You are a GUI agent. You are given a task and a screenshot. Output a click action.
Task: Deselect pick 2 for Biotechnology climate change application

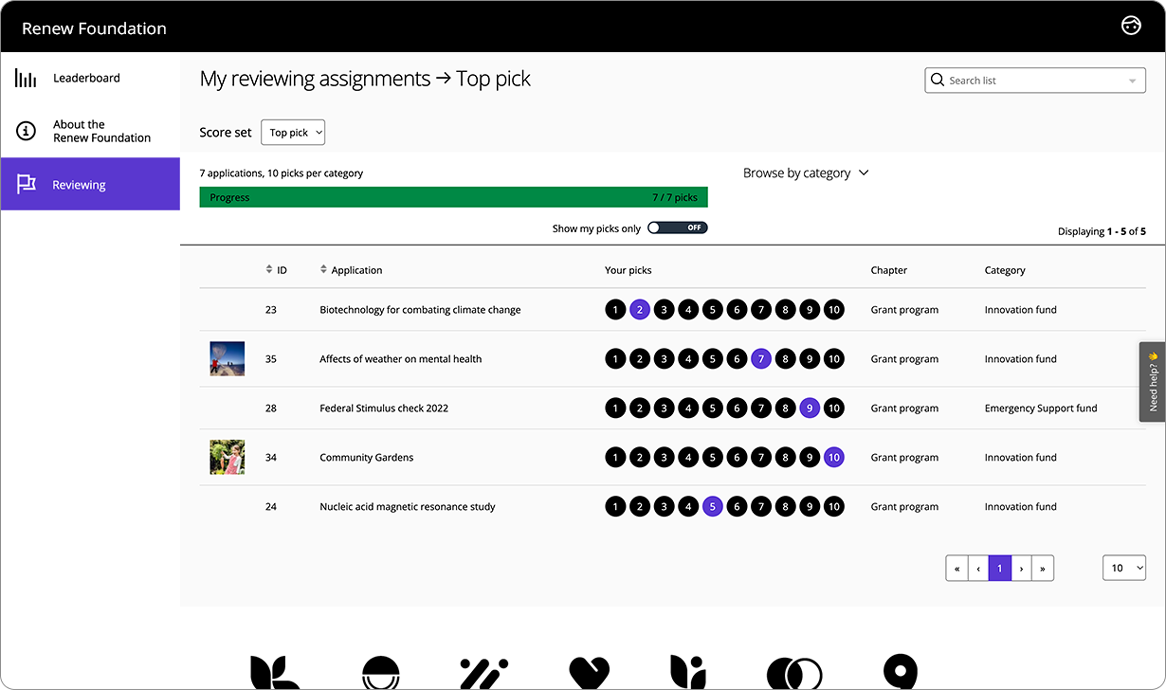tap(639, 309)
